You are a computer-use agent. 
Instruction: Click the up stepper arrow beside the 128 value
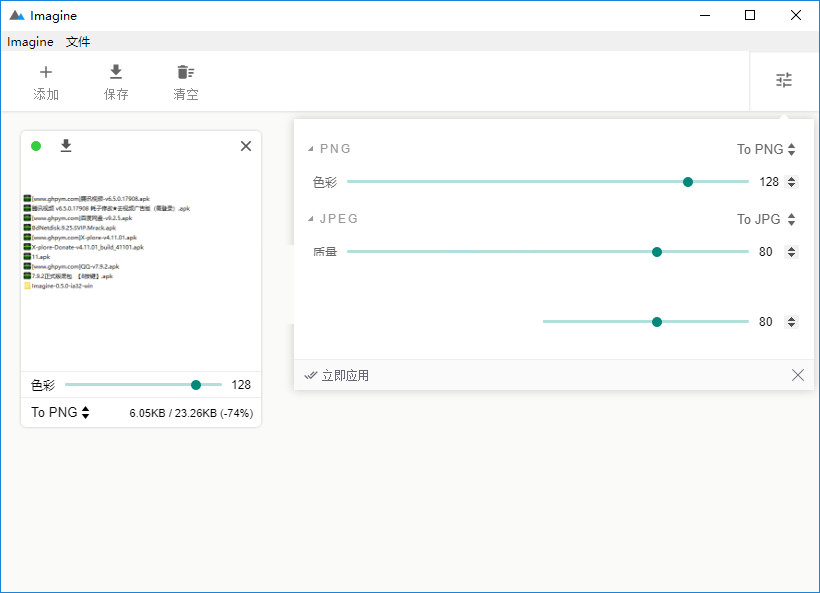click(x=791, y=178)
